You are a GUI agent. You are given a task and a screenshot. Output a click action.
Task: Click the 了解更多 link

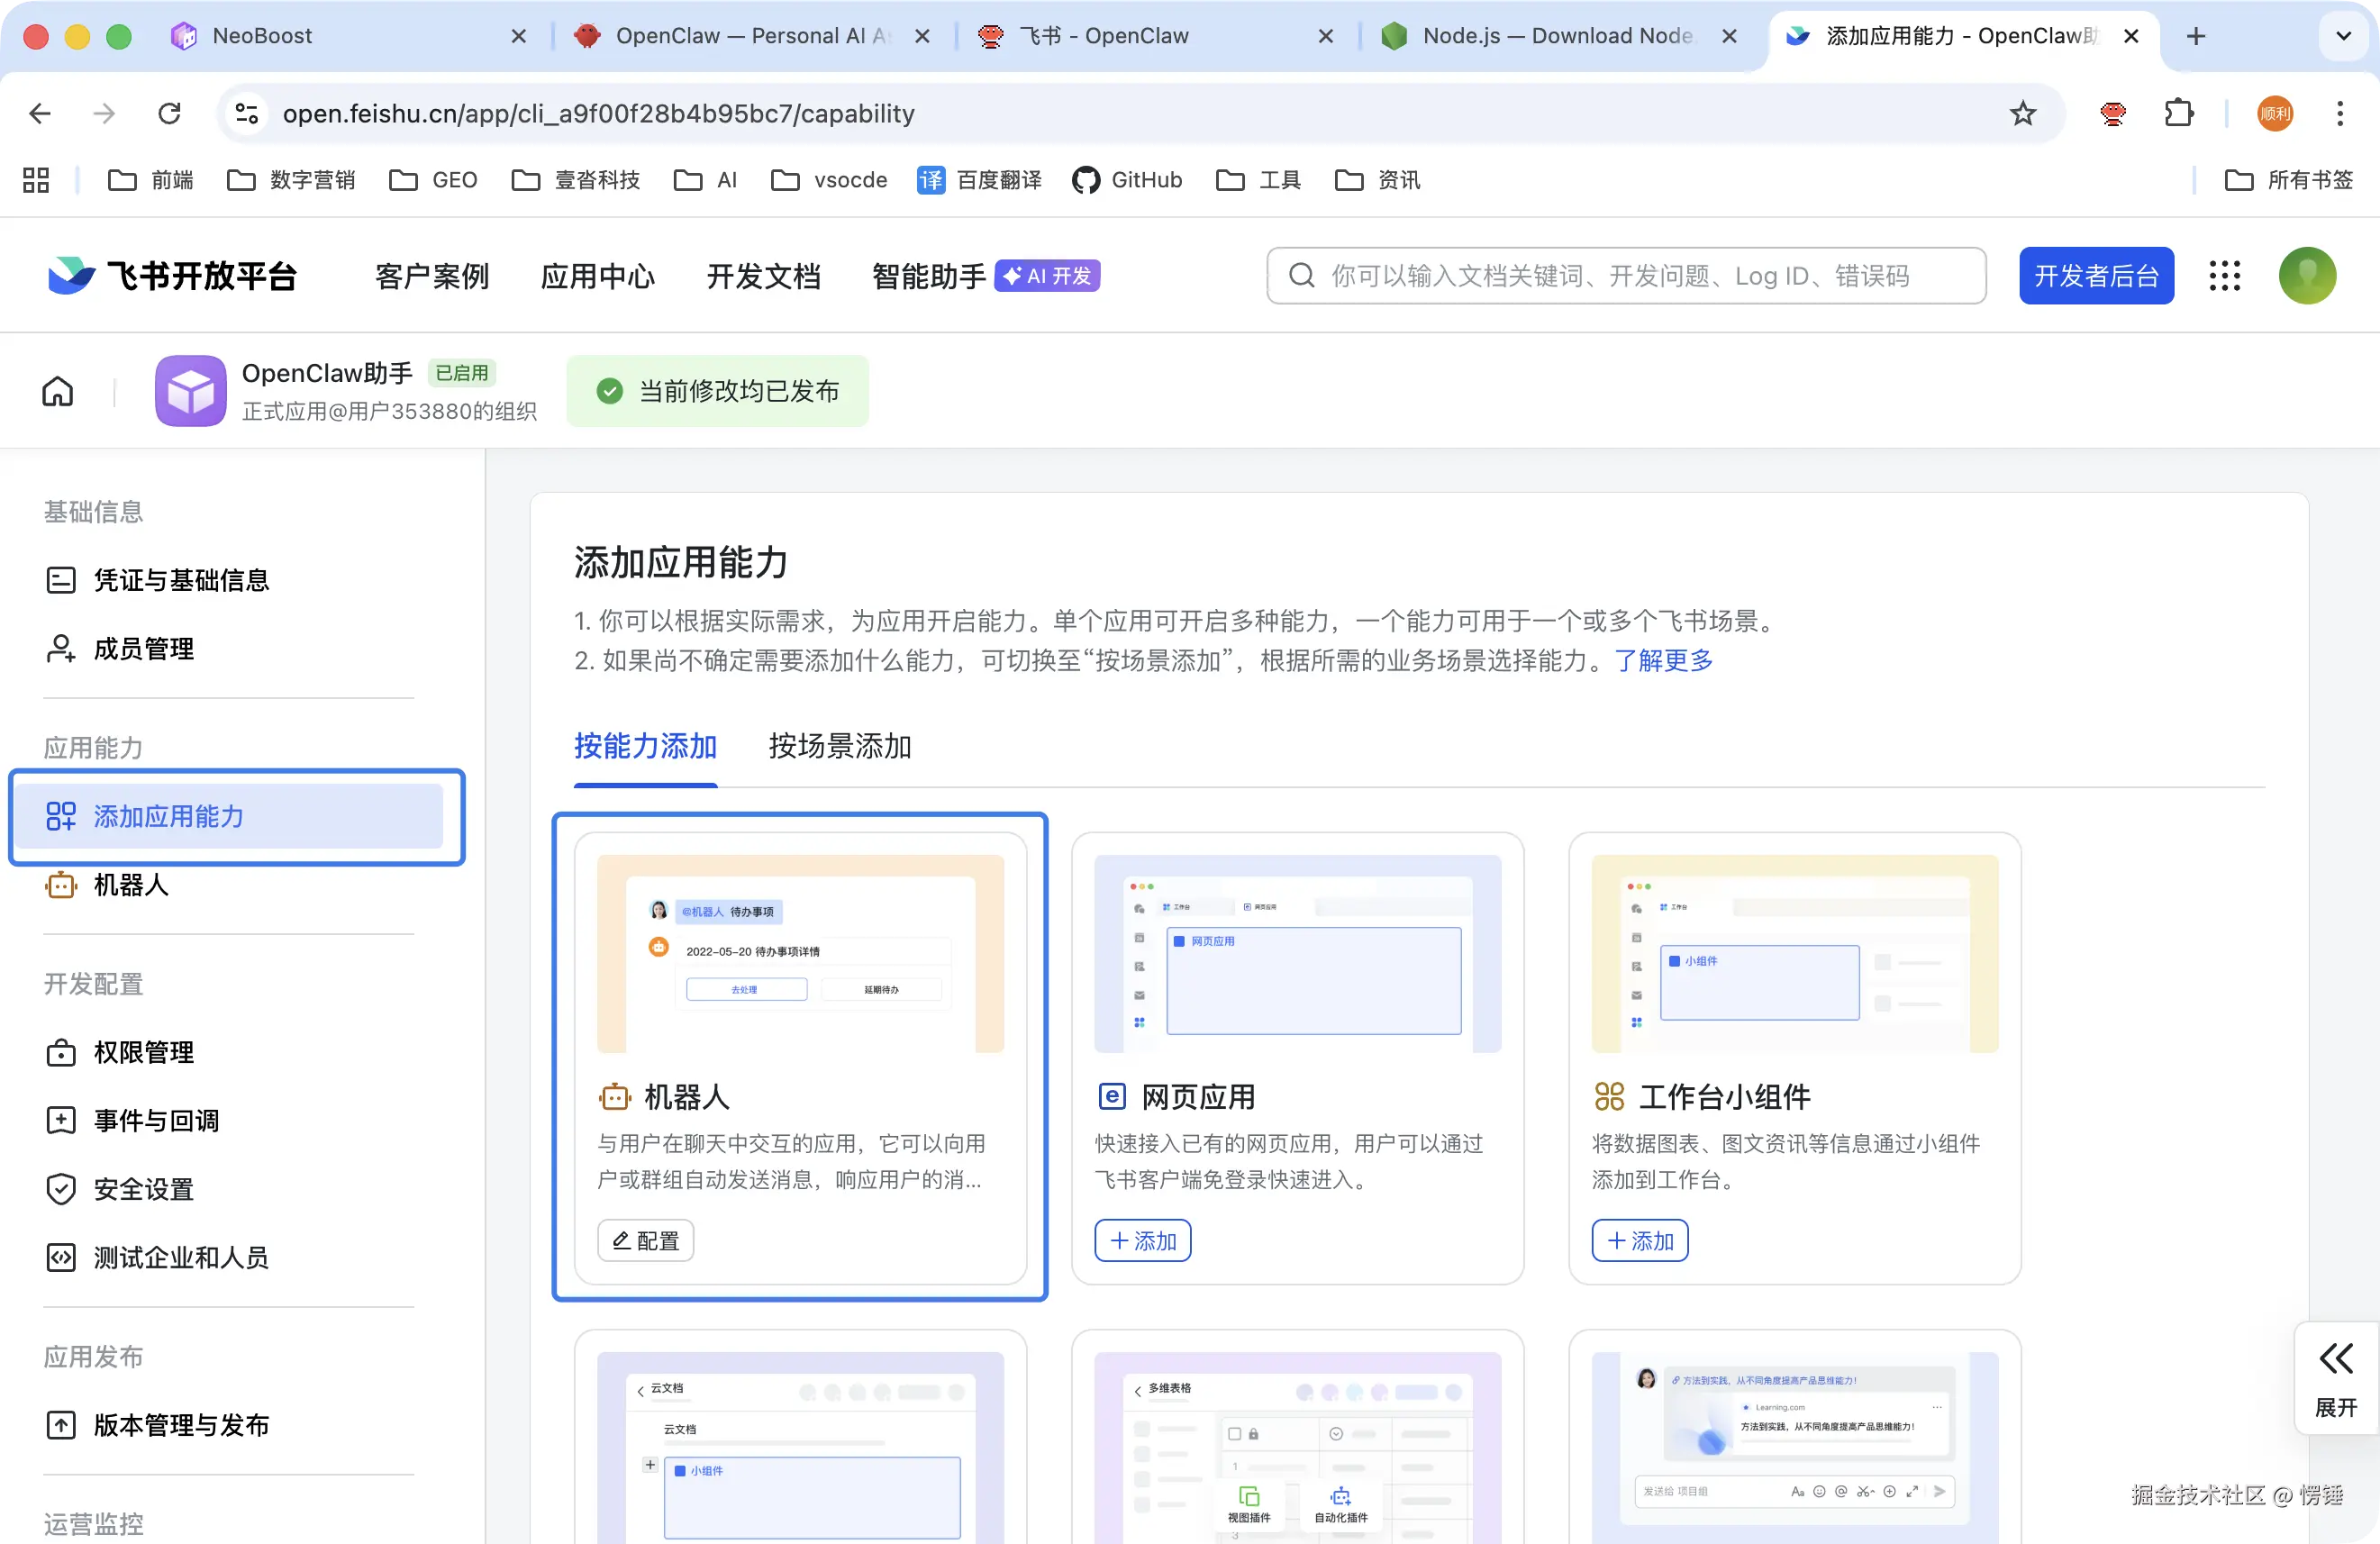tap(1663, 661)
